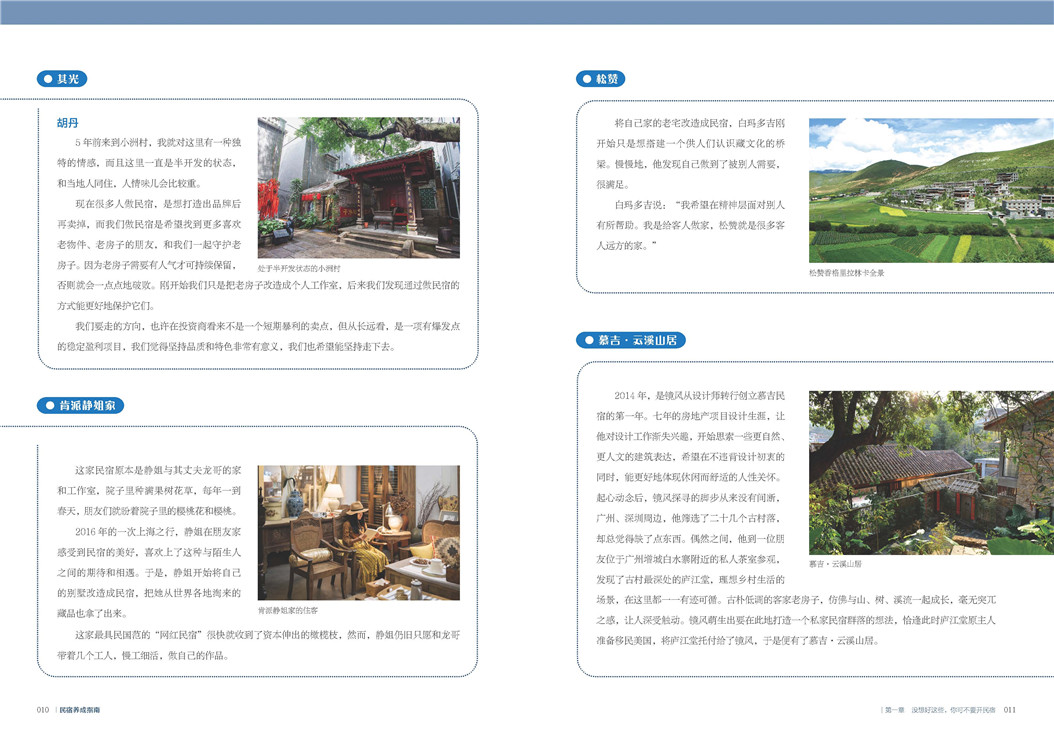Open the photo of the woman reading indoors
Screen dimensions: 1054x750
(358, 533)
